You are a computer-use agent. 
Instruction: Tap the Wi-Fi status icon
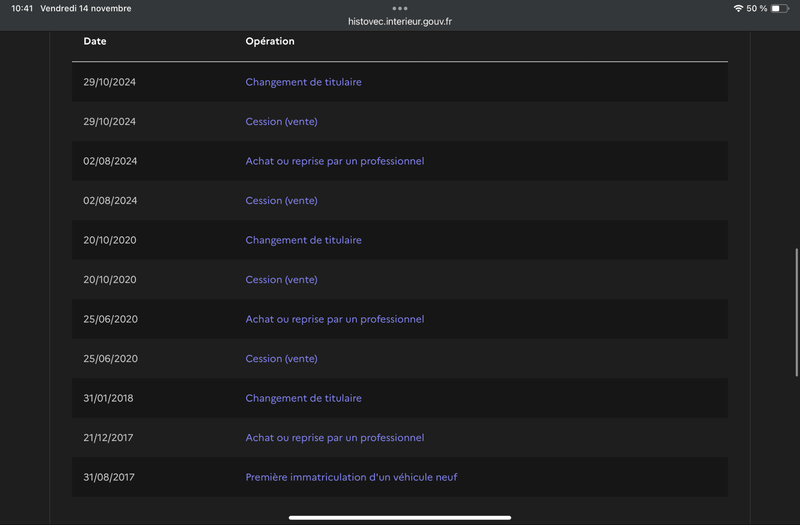click(x=738, y=8)
